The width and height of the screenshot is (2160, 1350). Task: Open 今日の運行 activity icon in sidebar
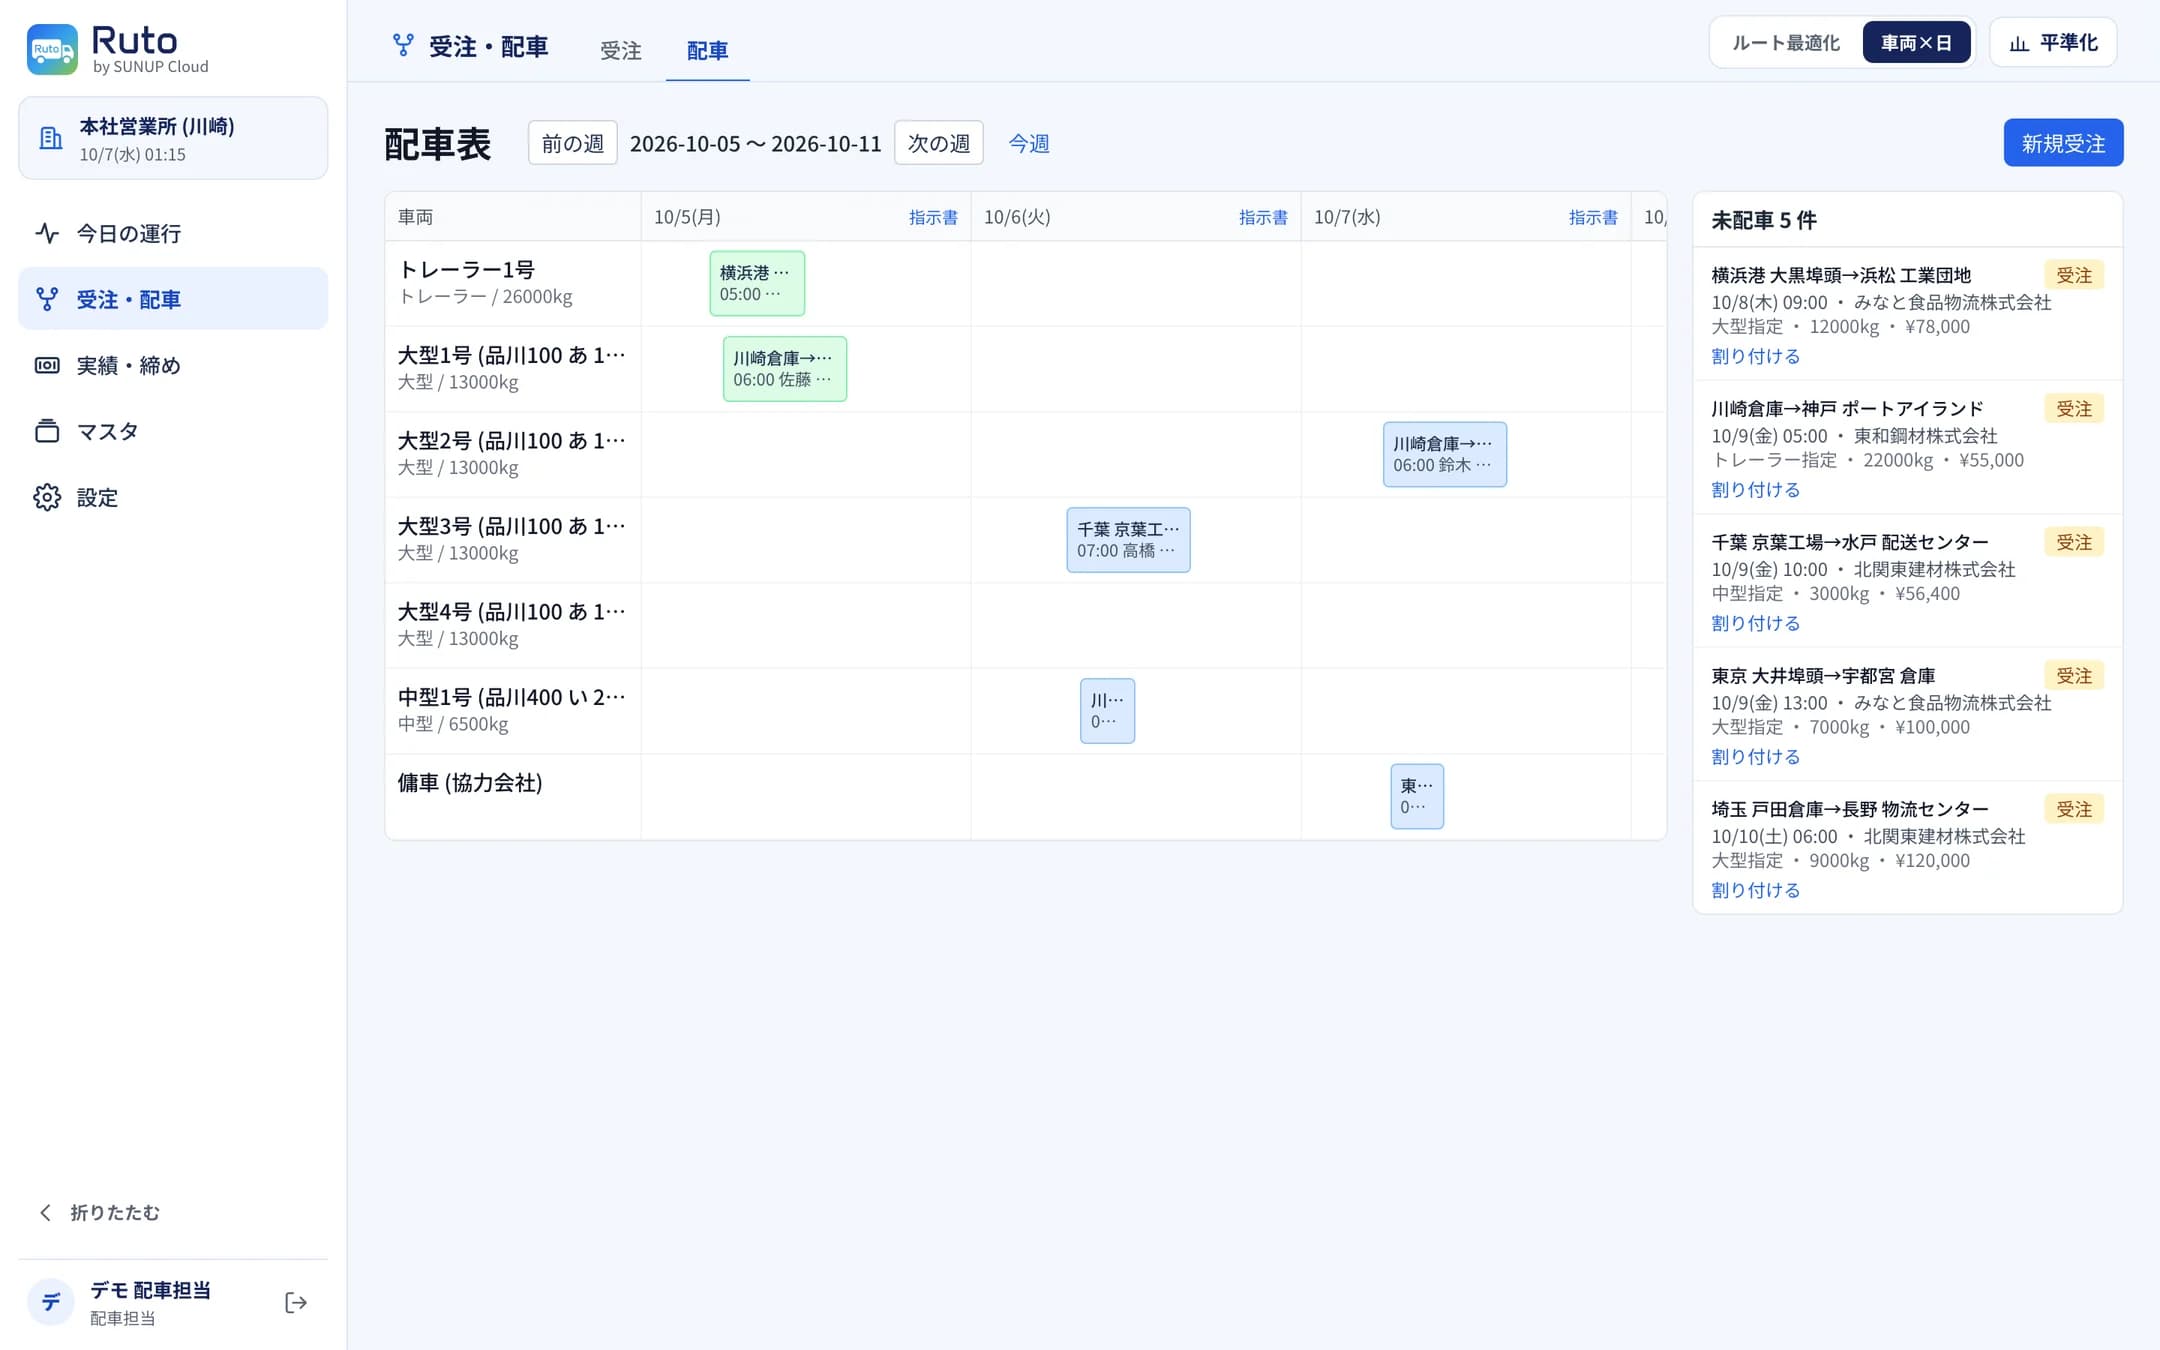(47, 233)
